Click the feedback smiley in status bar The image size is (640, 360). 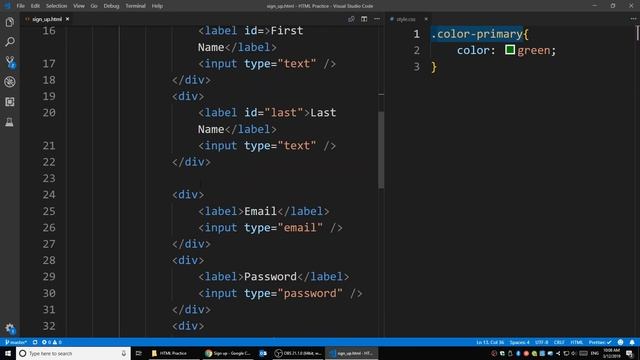620,342
